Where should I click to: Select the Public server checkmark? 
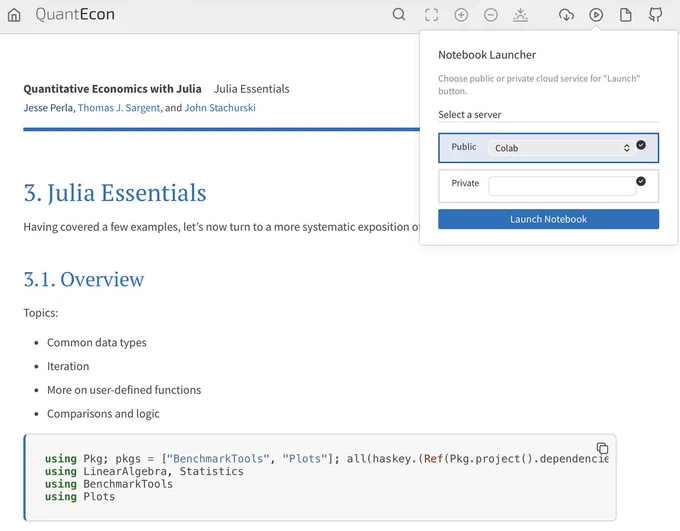[x=641, y=145]
